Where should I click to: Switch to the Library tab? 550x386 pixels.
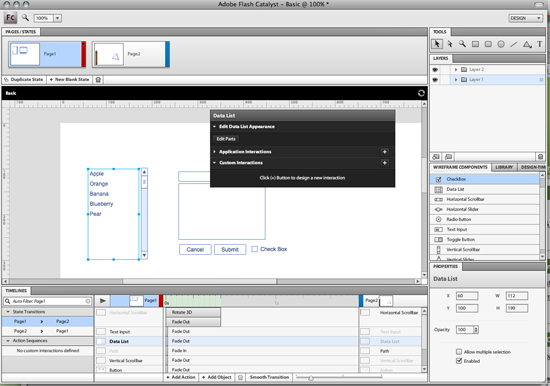(x=504, y=167)
